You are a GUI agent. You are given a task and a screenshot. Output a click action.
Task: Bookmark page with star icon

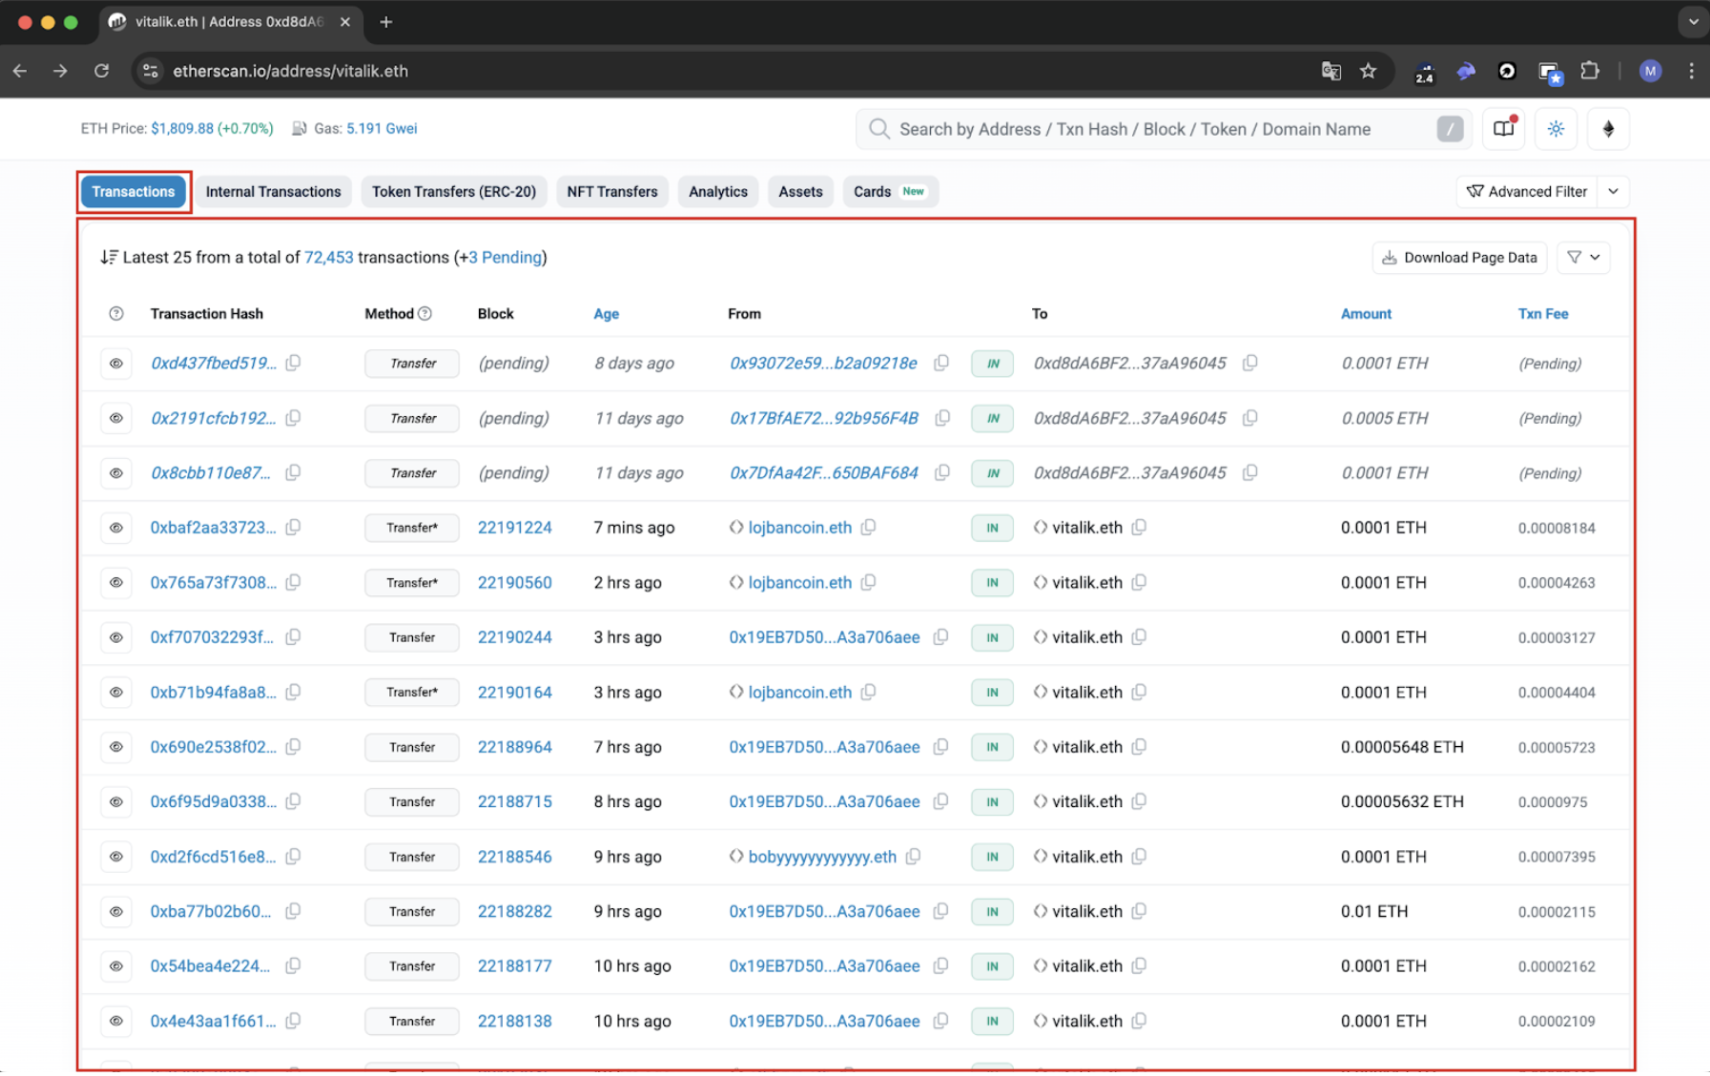(1368, 71)
